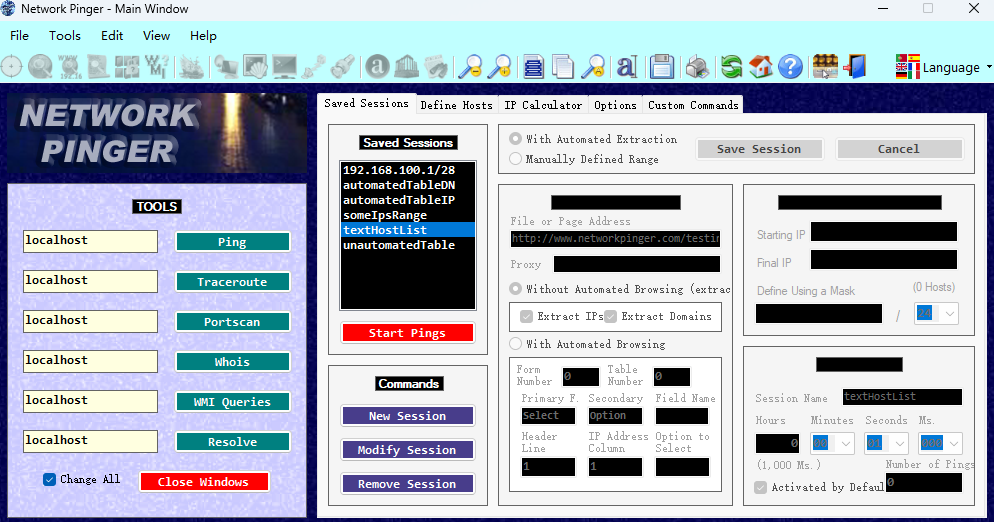Click the seashell monitor toolbar icon

pos(255,67)
